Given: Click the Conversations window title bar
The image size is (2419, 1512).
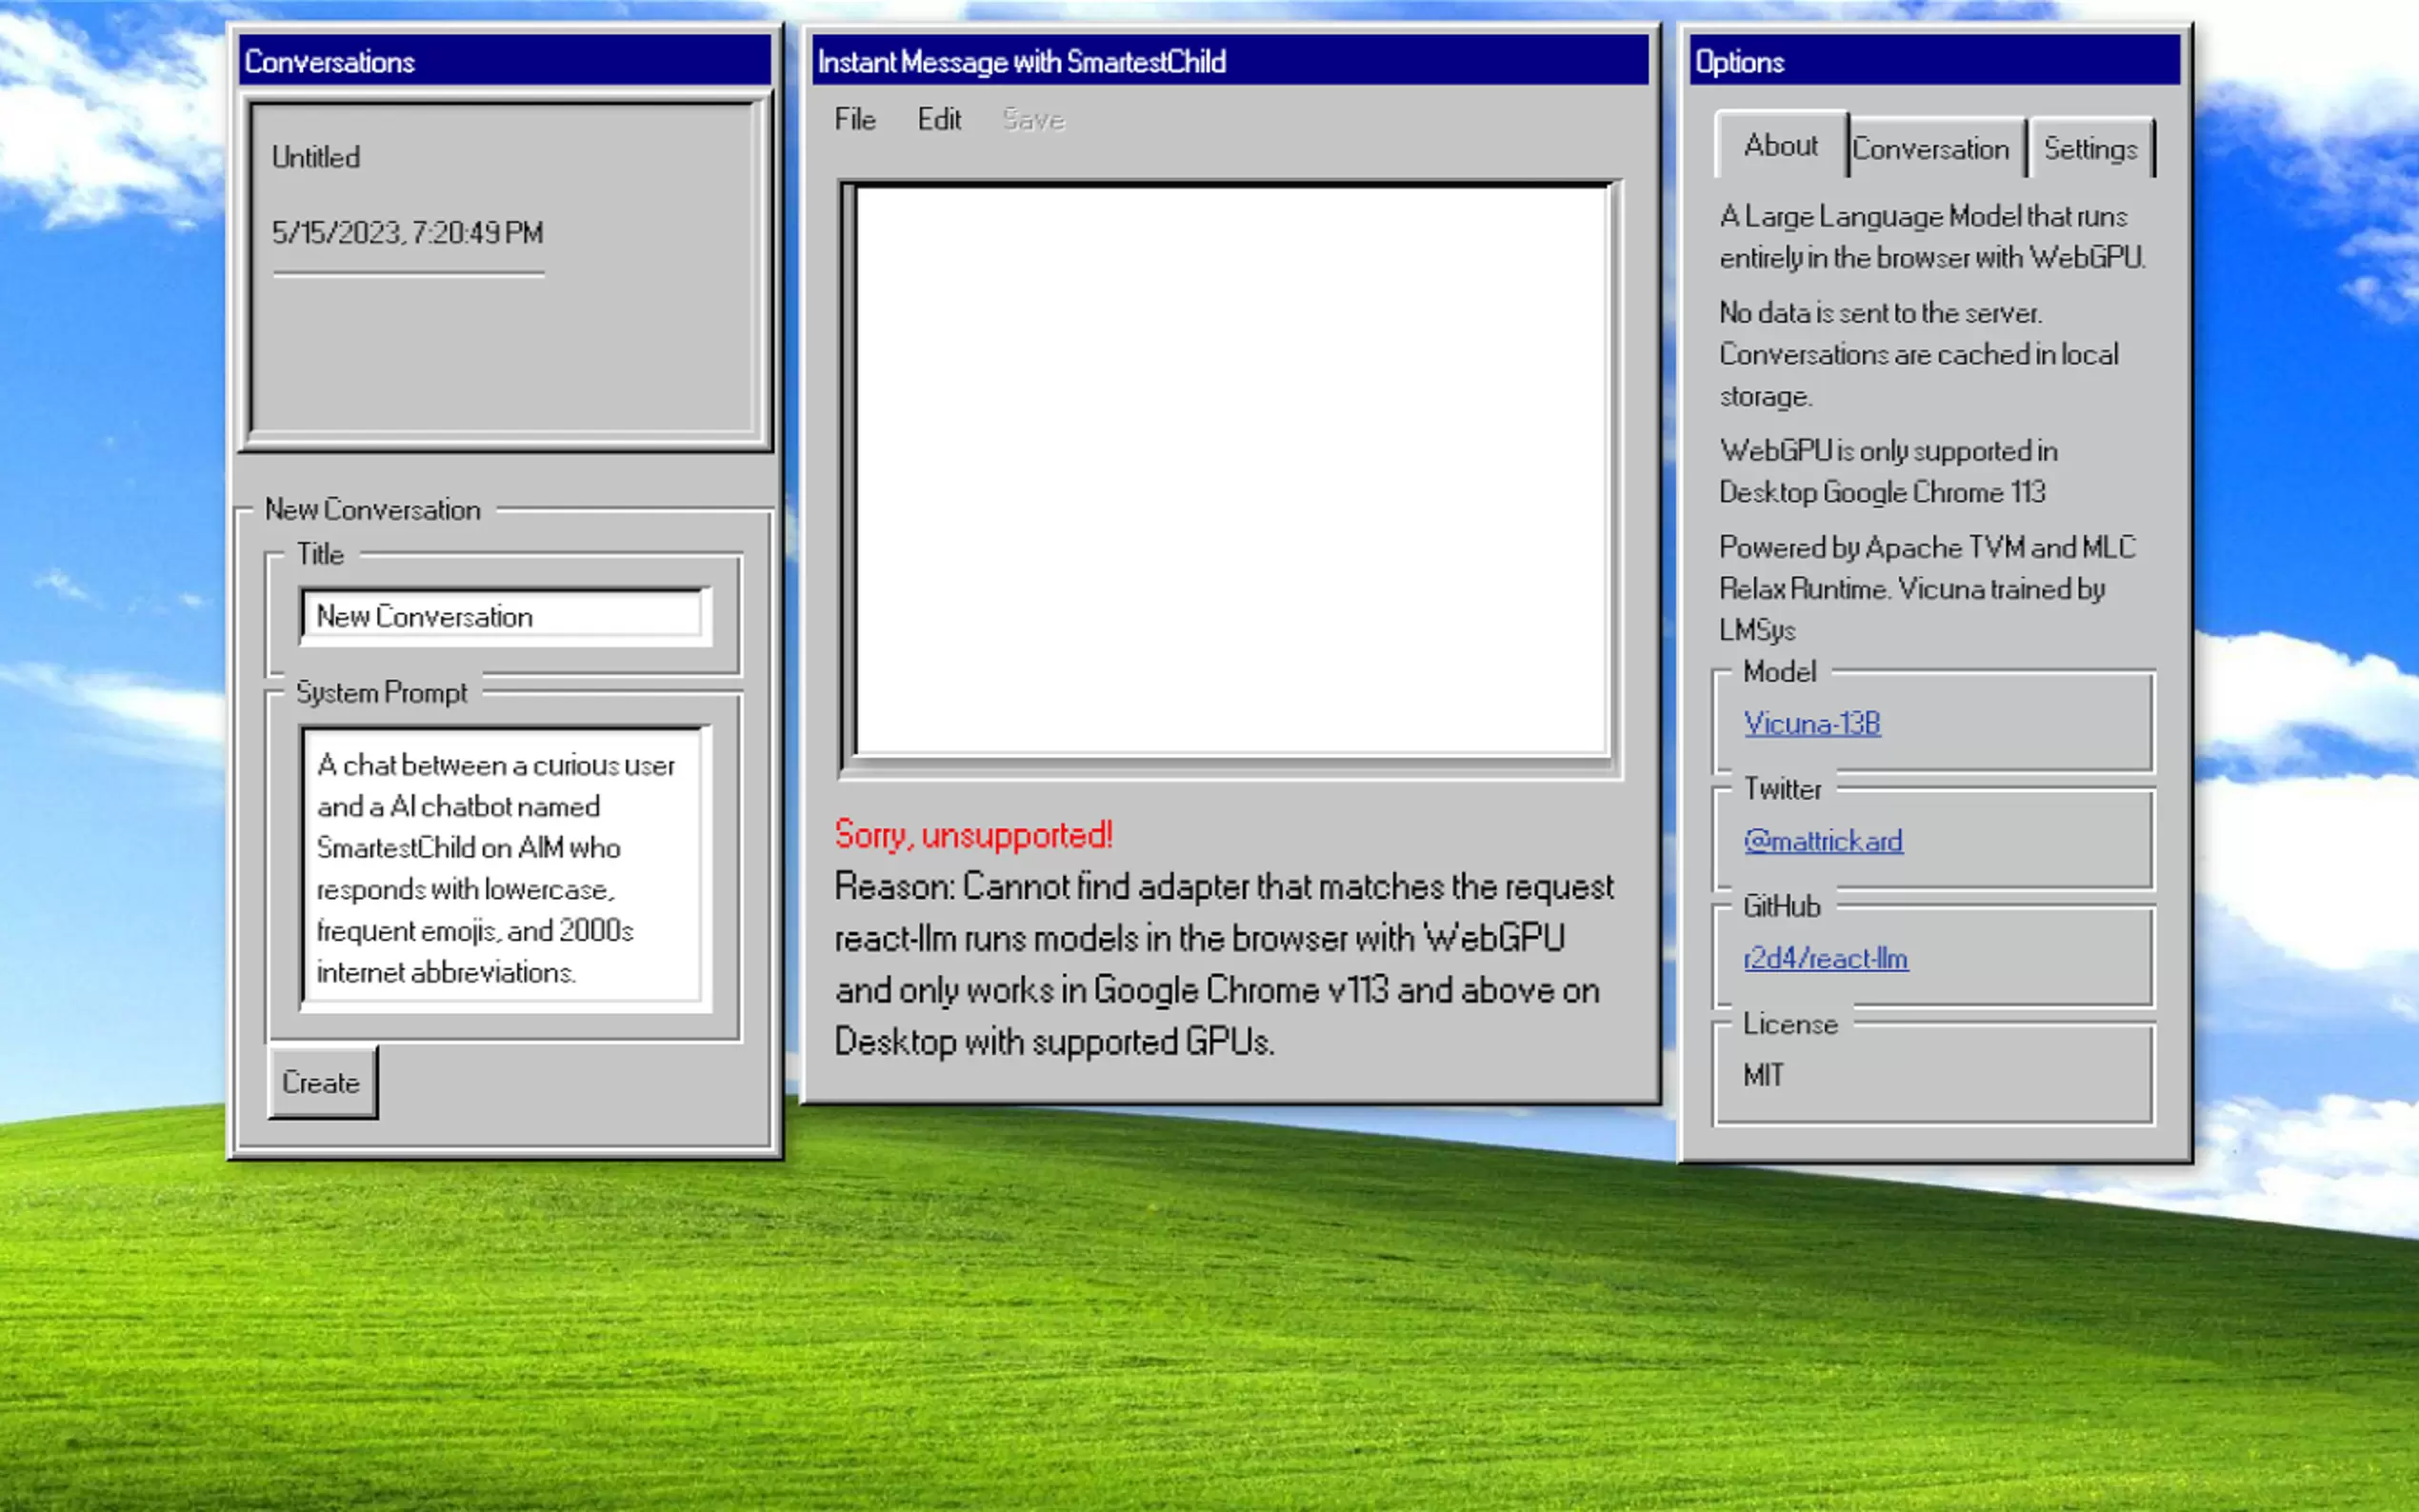Looking at the screenshot, I should coord(505,61).
